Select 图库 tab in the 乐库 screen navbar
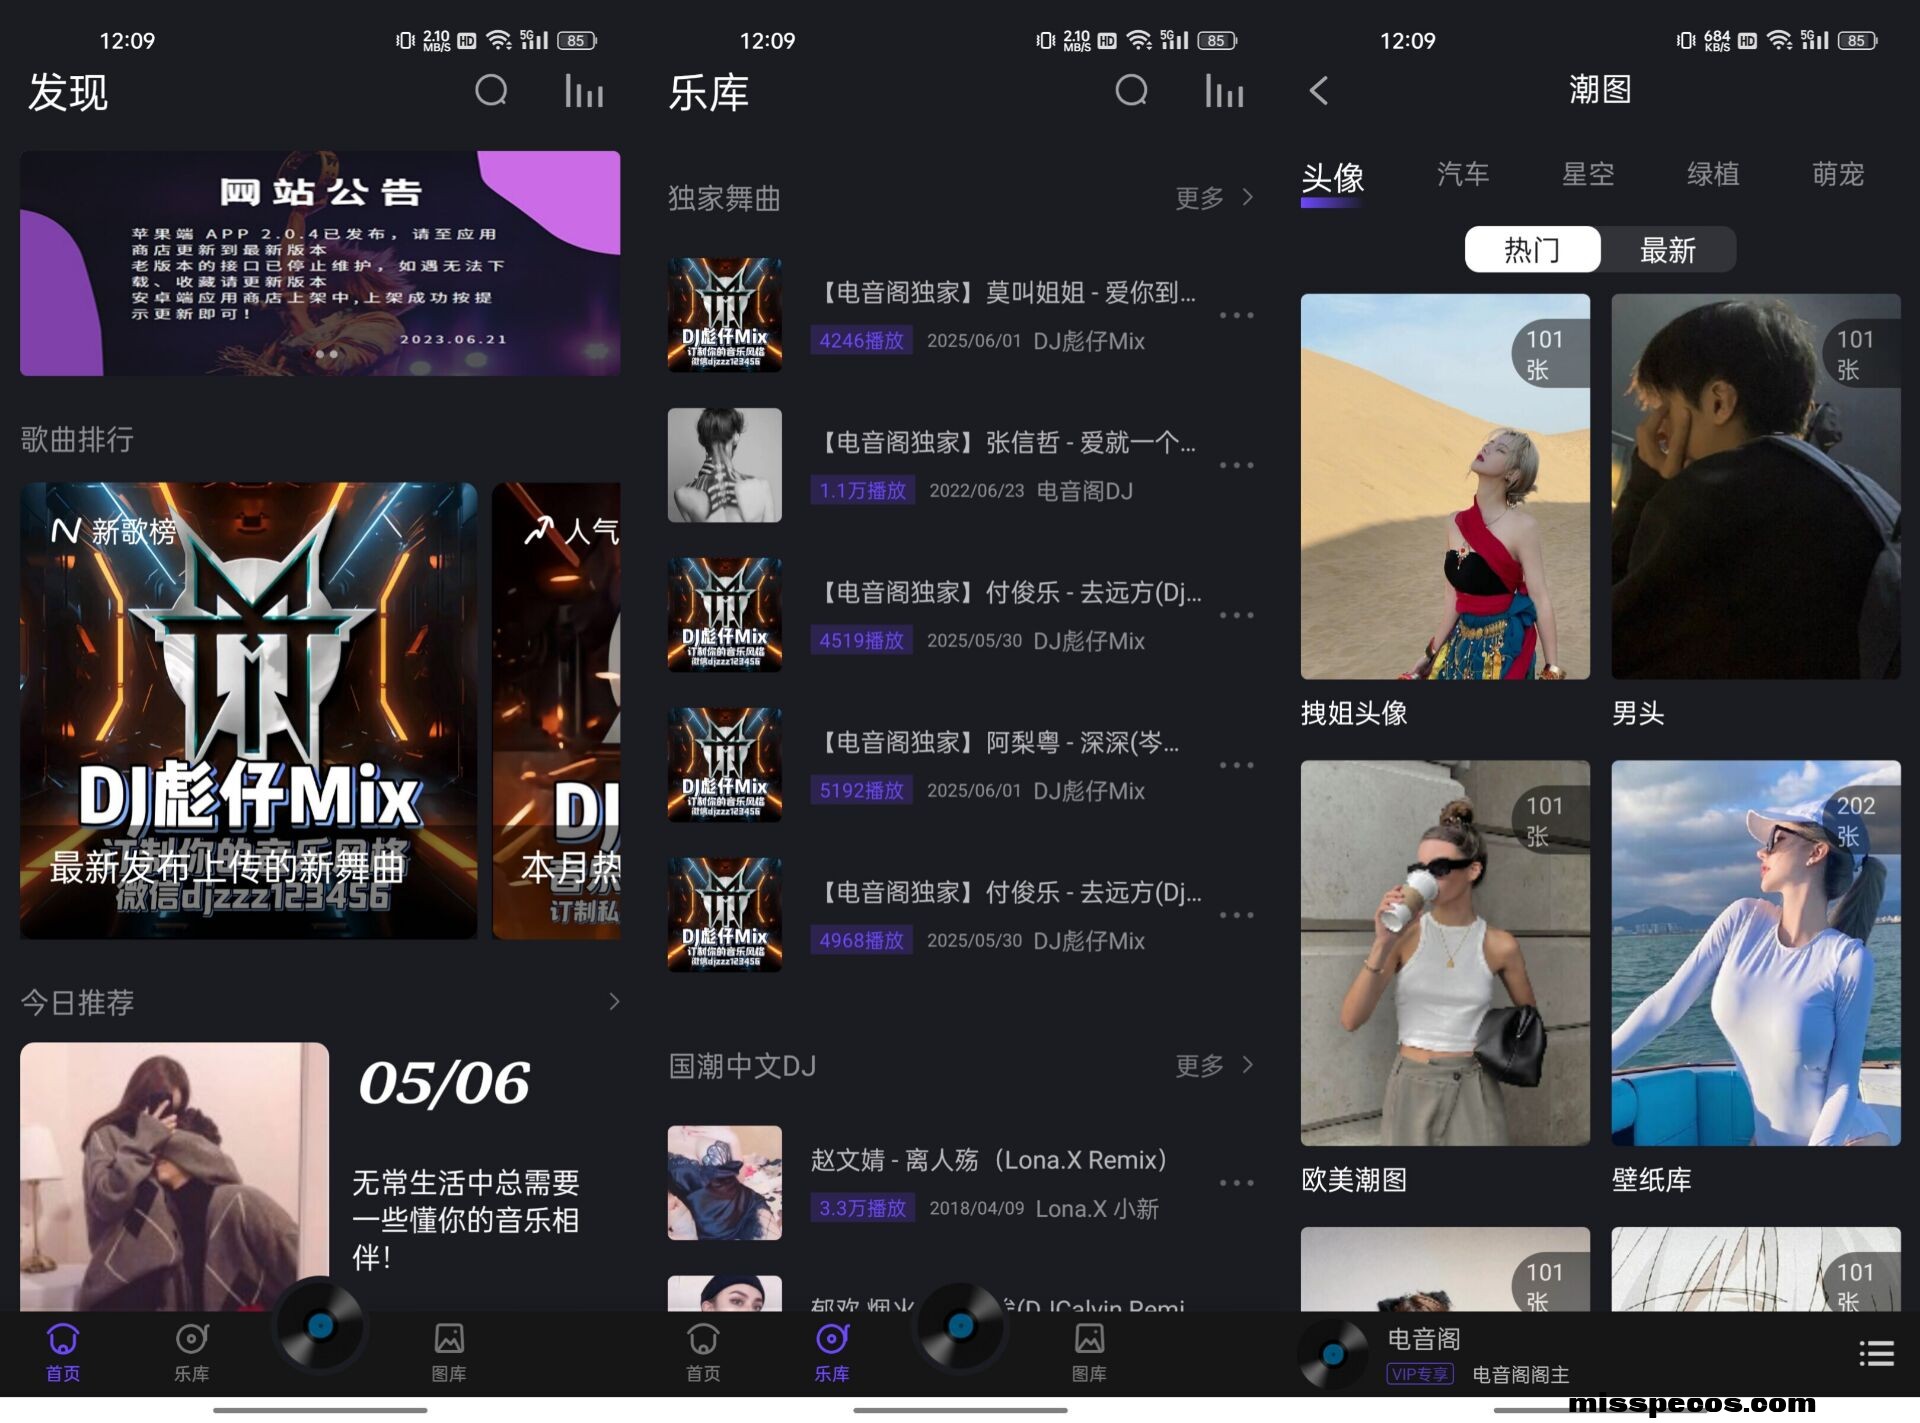Screen dimensions: 1920x1423 pos(1089,1352)
